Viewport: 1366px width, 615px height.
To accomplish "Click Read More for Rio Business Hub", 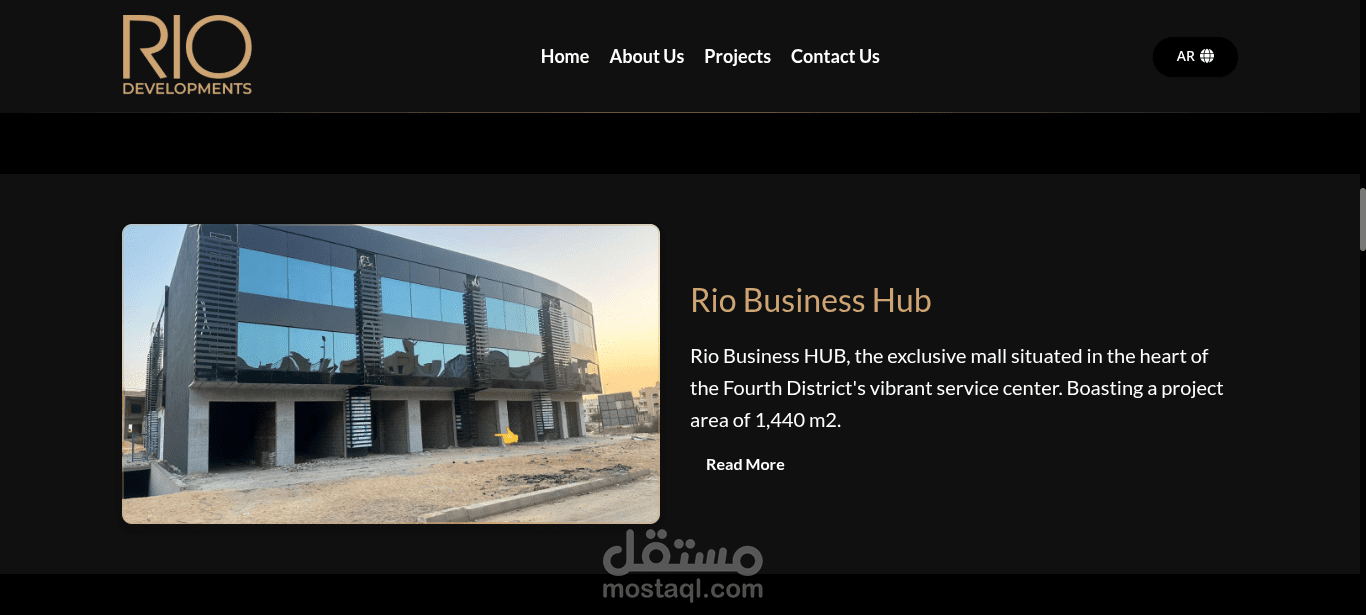I will pos(745,465).
